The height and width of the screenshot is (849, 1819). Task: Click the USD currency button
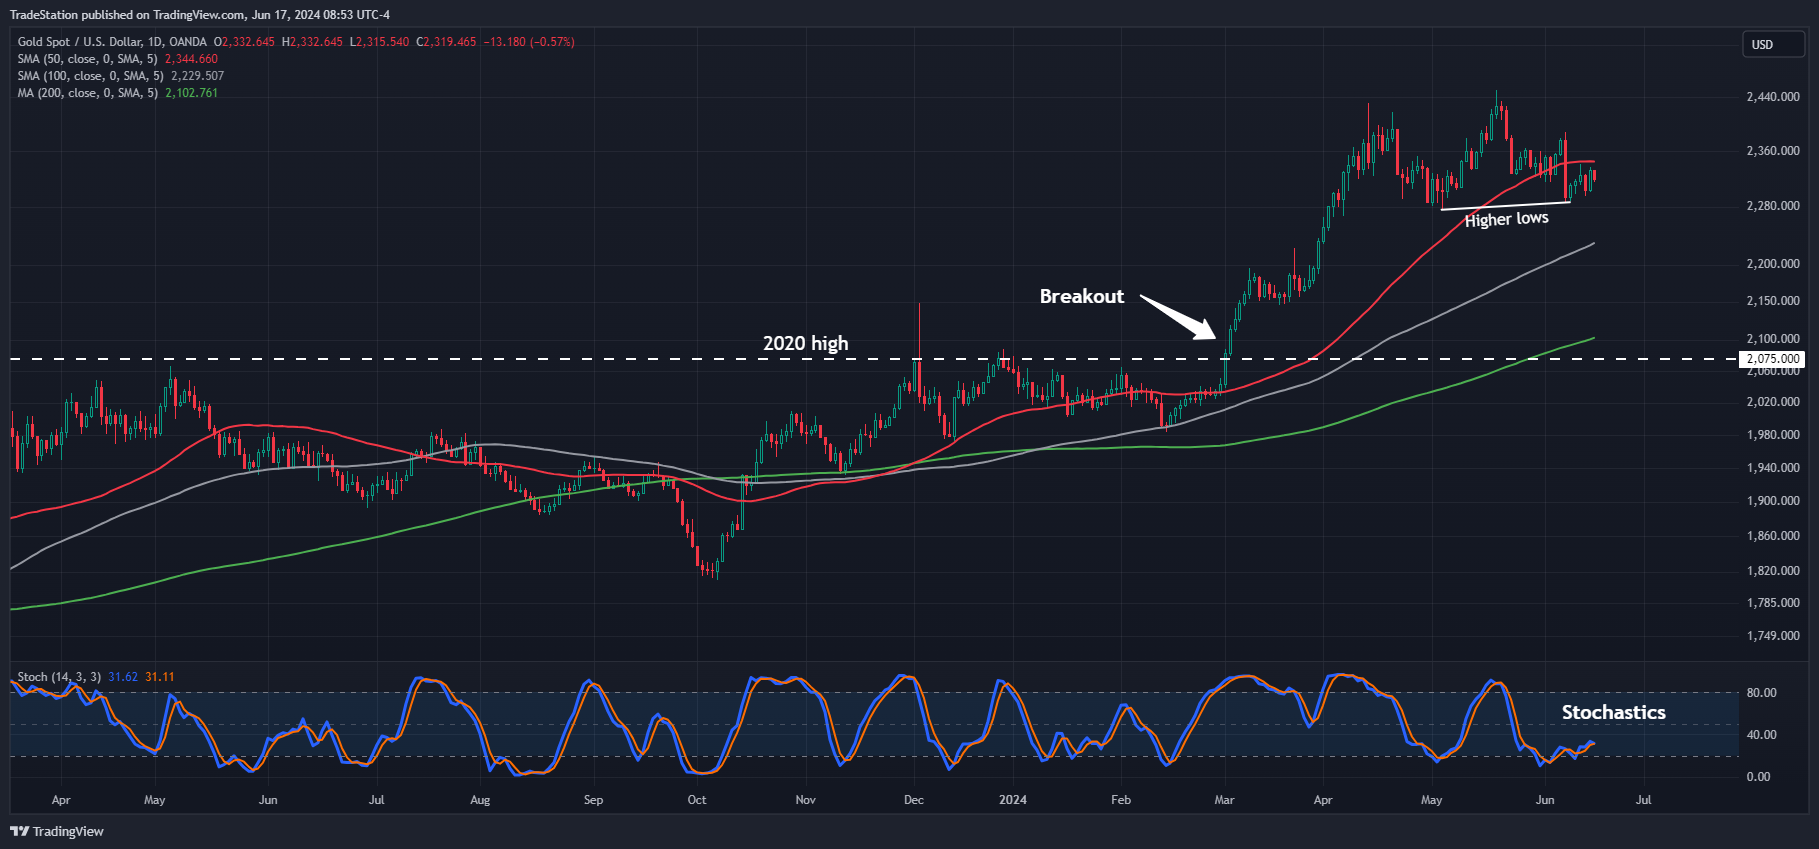click(x=1774, y=44)
